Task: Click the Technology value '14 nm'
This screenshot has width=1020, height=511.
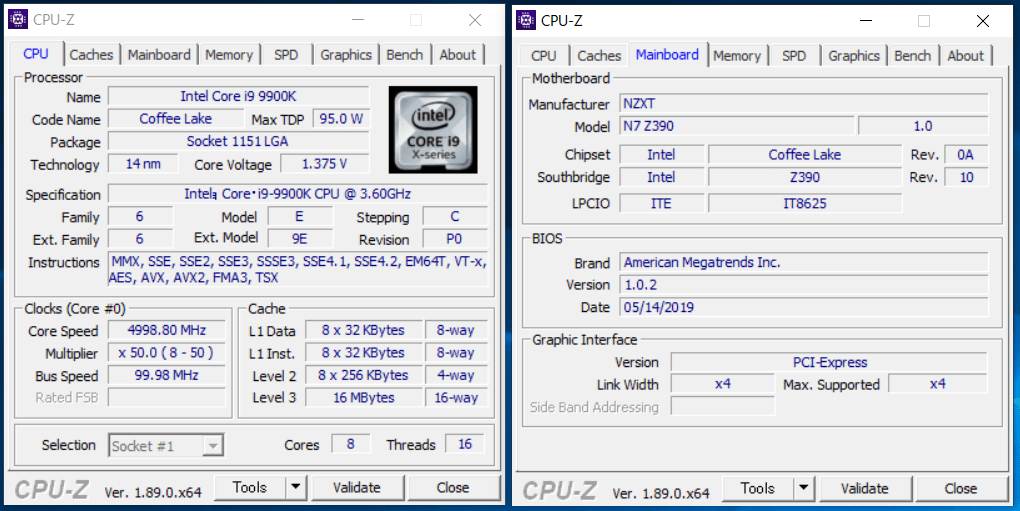Action: tap(143, 164)
